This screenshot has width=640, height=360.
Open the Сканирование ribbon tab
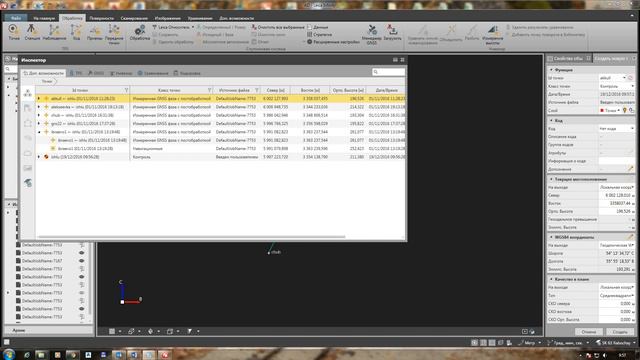(x=134, y=18)
